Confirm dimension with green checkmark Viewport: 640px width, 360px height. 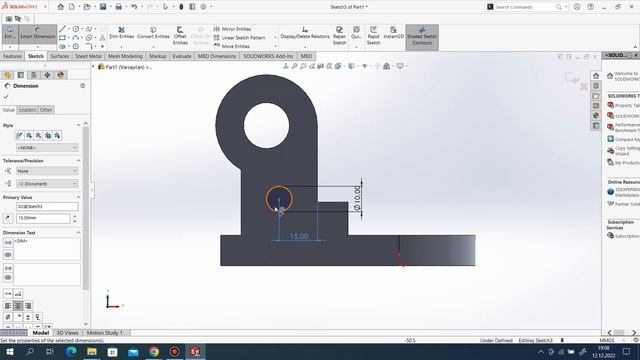6,97
